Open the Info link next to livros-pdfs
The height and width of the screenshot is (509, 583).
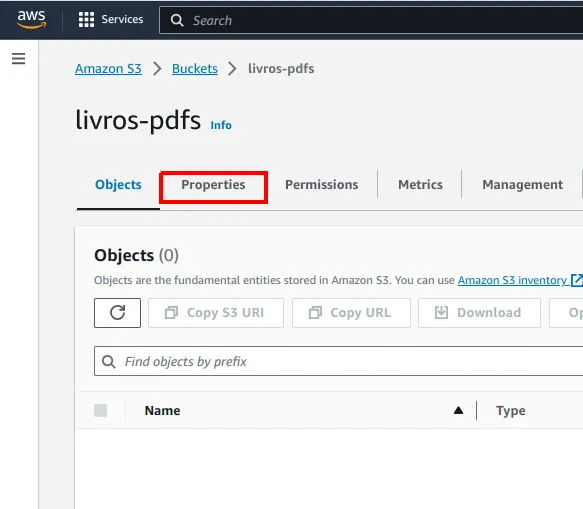(221, 125)
